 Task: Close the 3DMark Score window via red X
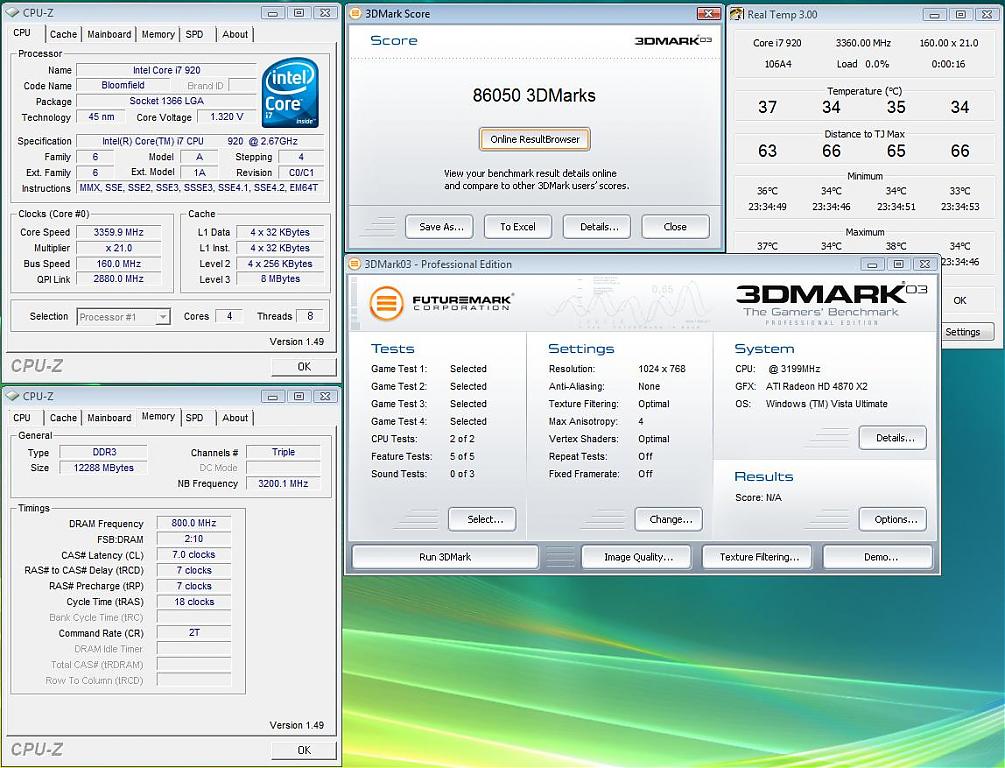pyautogui.click(x=708, y=13)
